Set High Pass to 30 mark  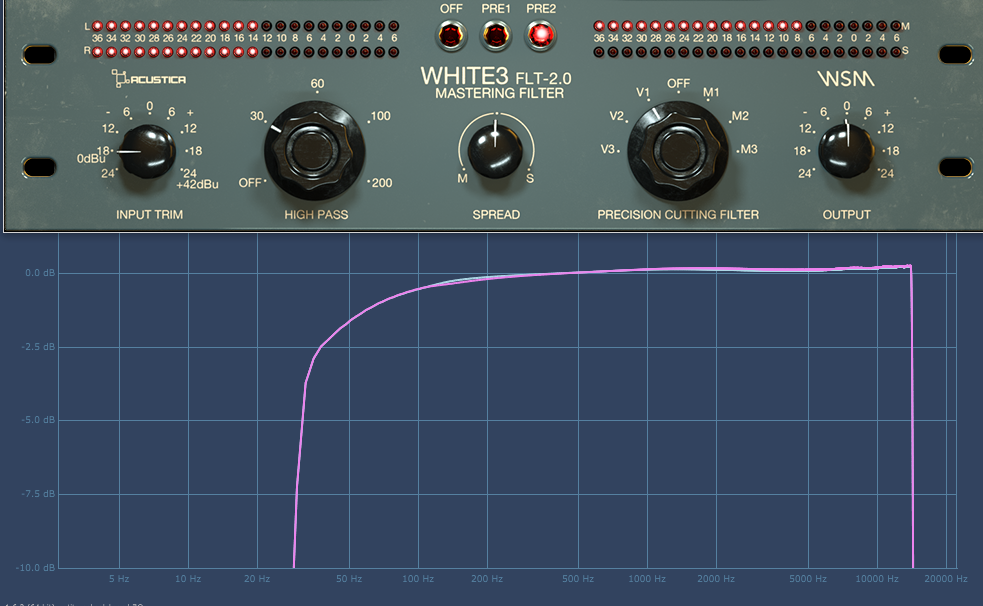point(257,116)
